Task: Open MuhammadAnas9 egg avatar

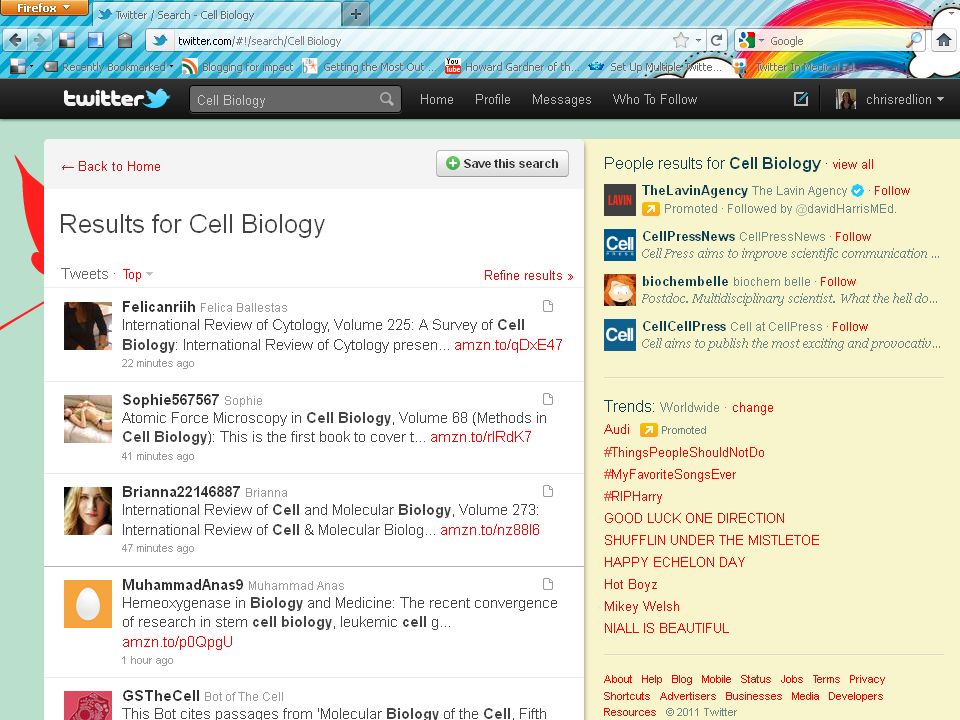Action: (x=88, y=604)
